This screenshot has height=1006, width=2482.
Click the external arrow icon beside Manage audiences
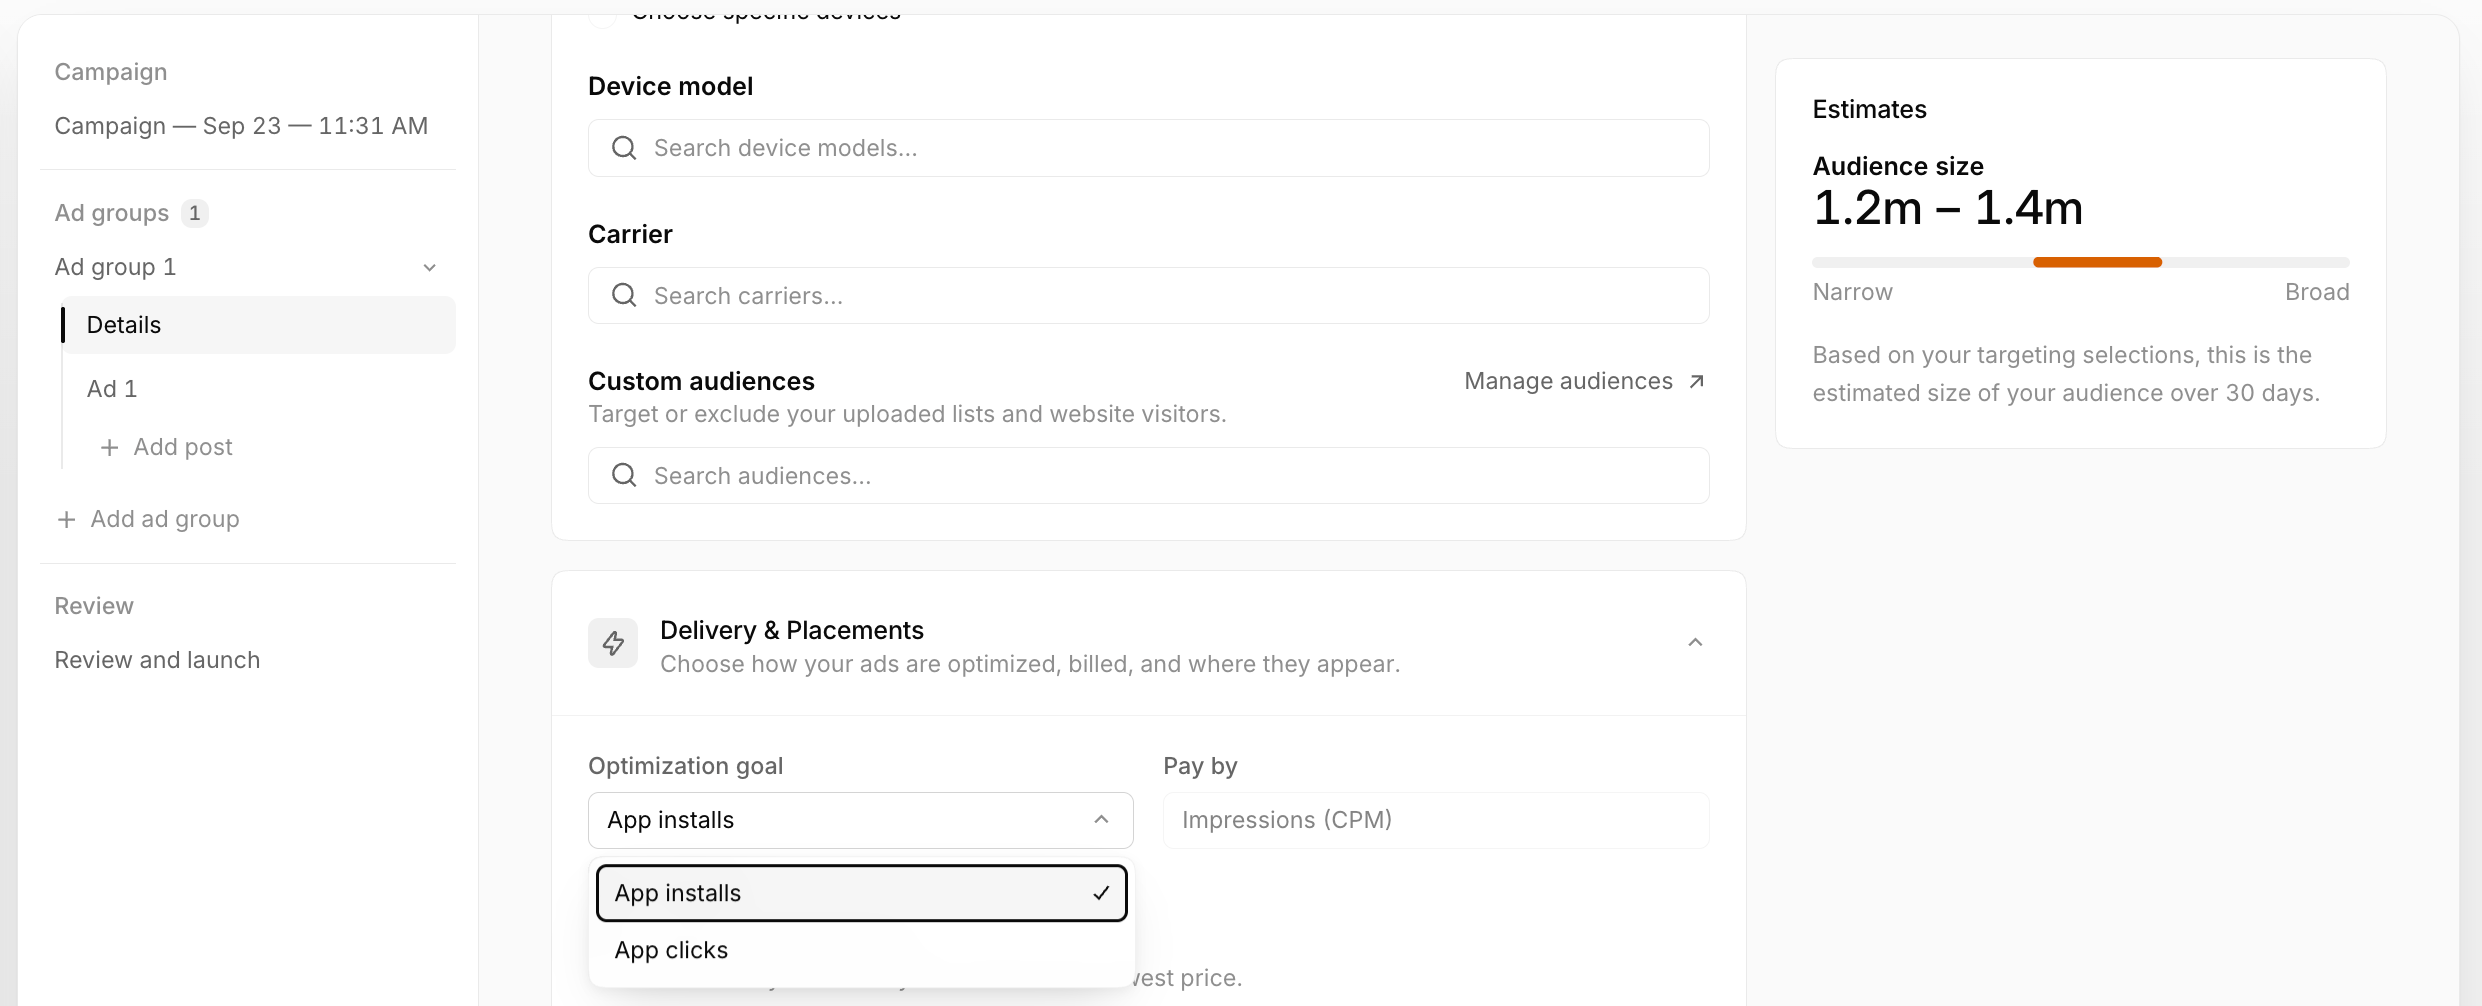[x=1696, y=381]
